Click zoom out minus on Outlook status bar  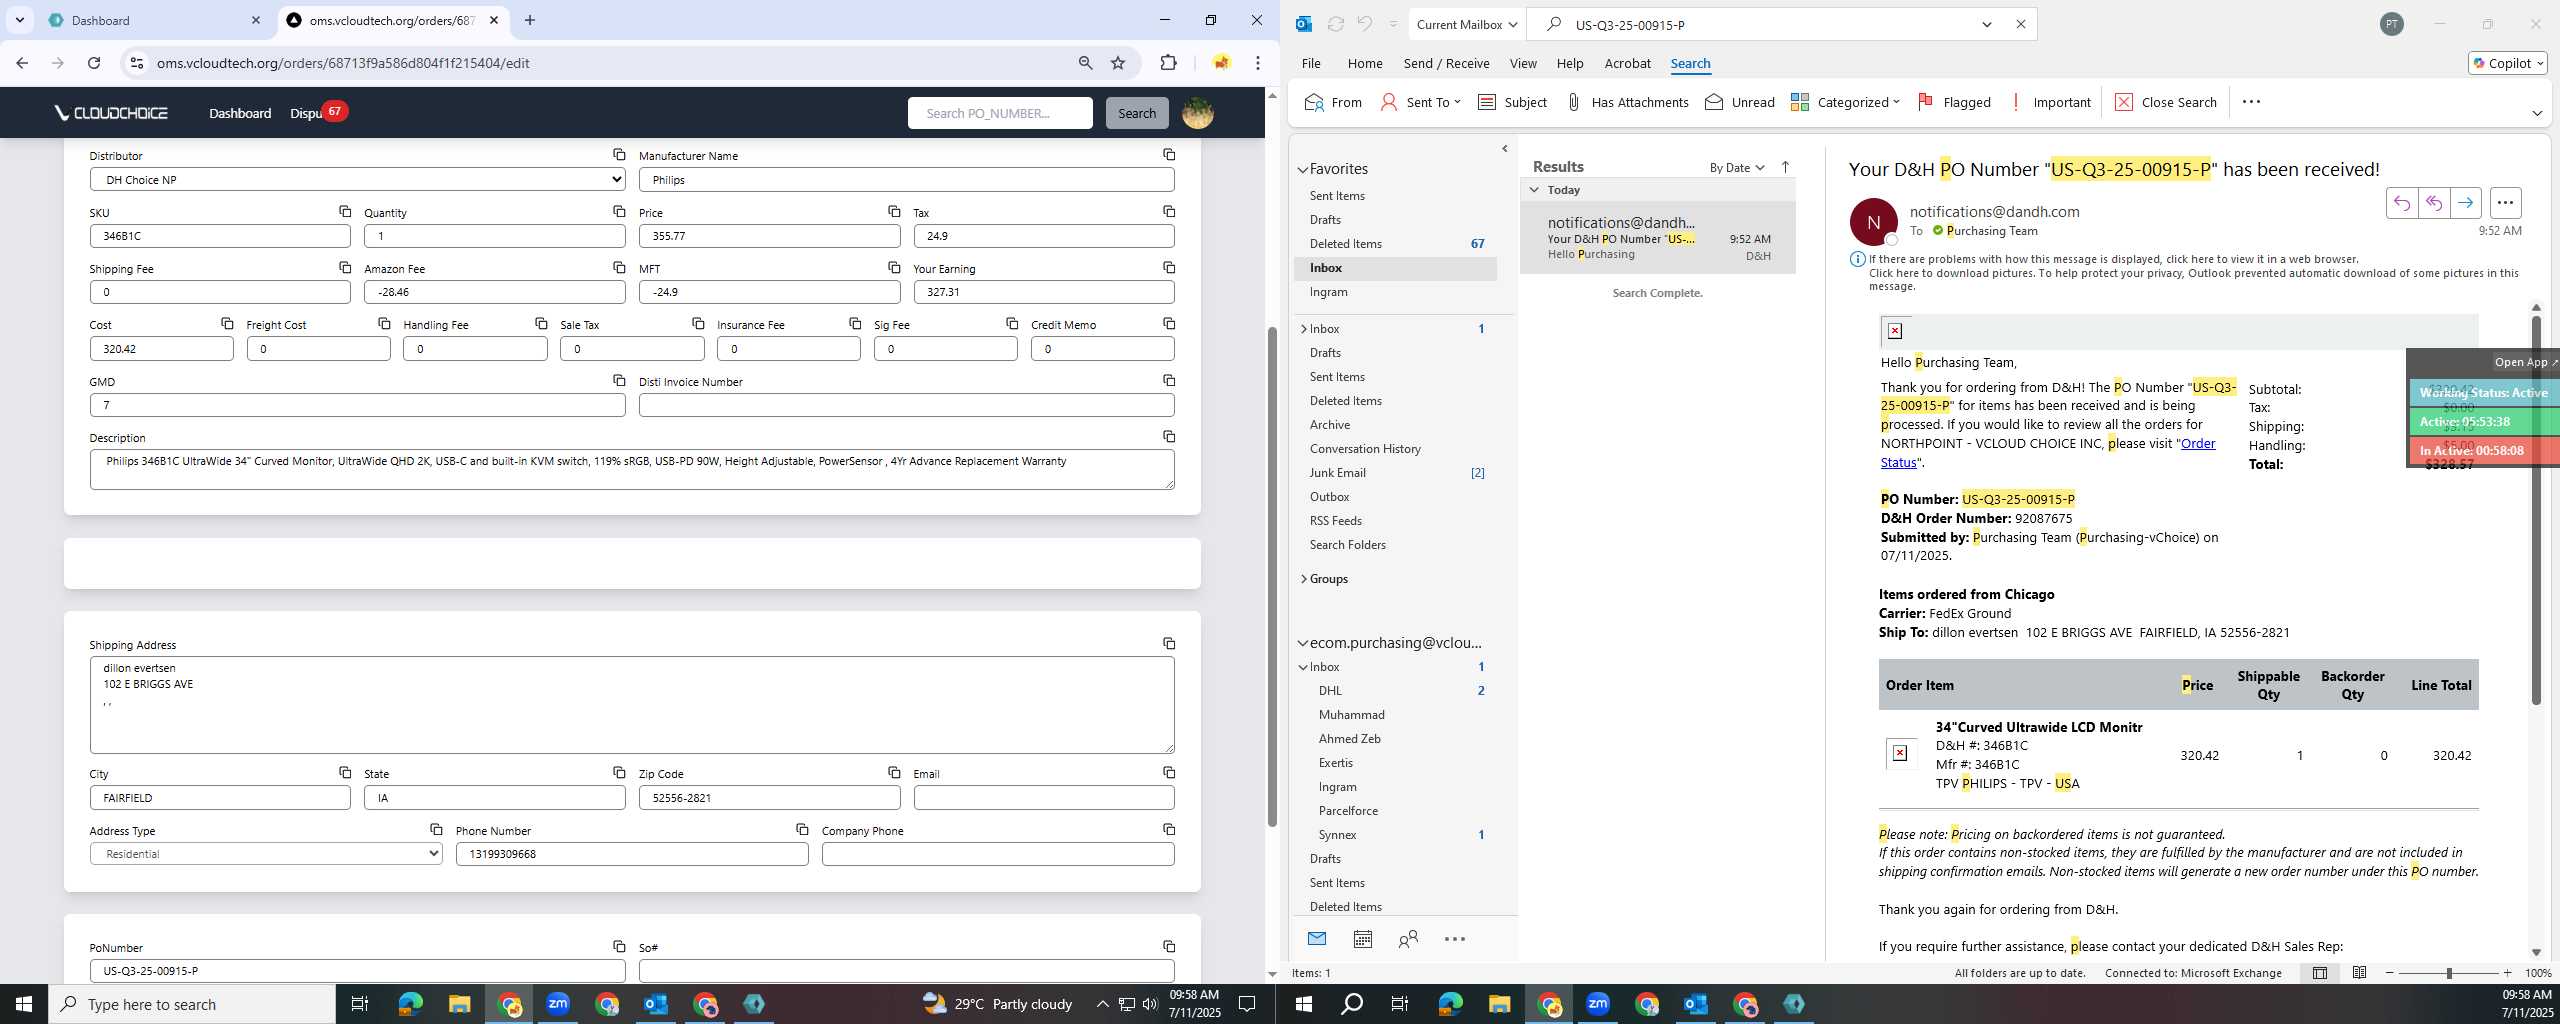point(2390,973)
